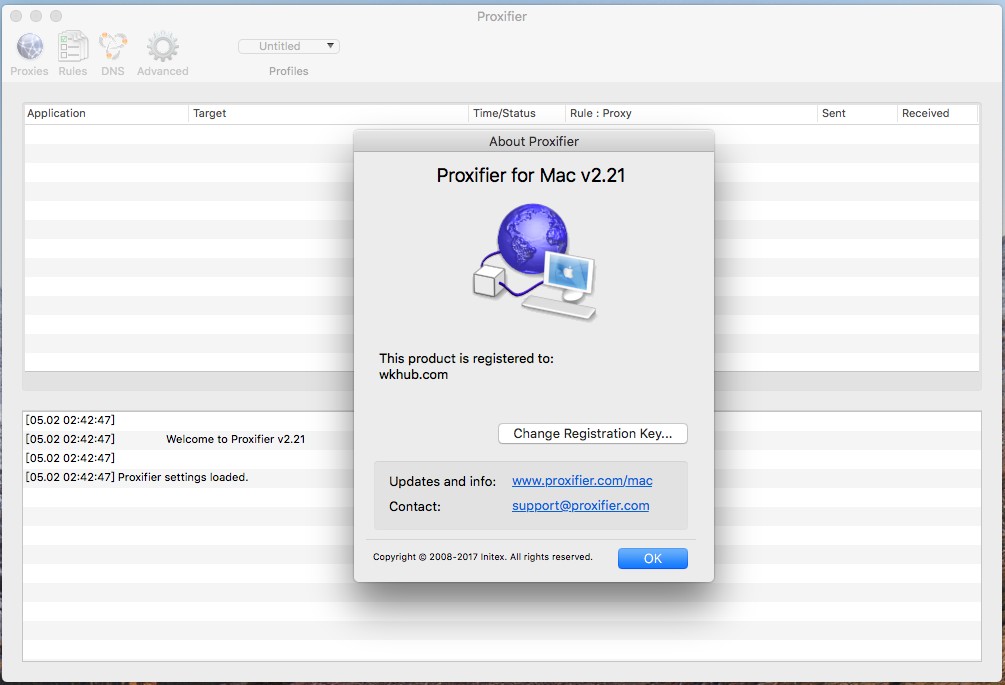Click the copyright Initex notice text
Screen dimensions: 1005x685
[483, 557]
